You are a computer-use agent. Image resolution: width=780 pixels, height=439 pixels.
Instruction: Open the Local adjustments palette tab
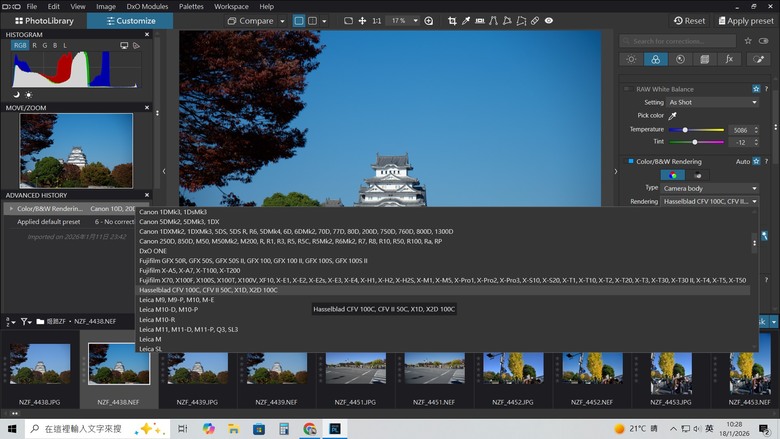pyautogui.click(x=758, y=59)
